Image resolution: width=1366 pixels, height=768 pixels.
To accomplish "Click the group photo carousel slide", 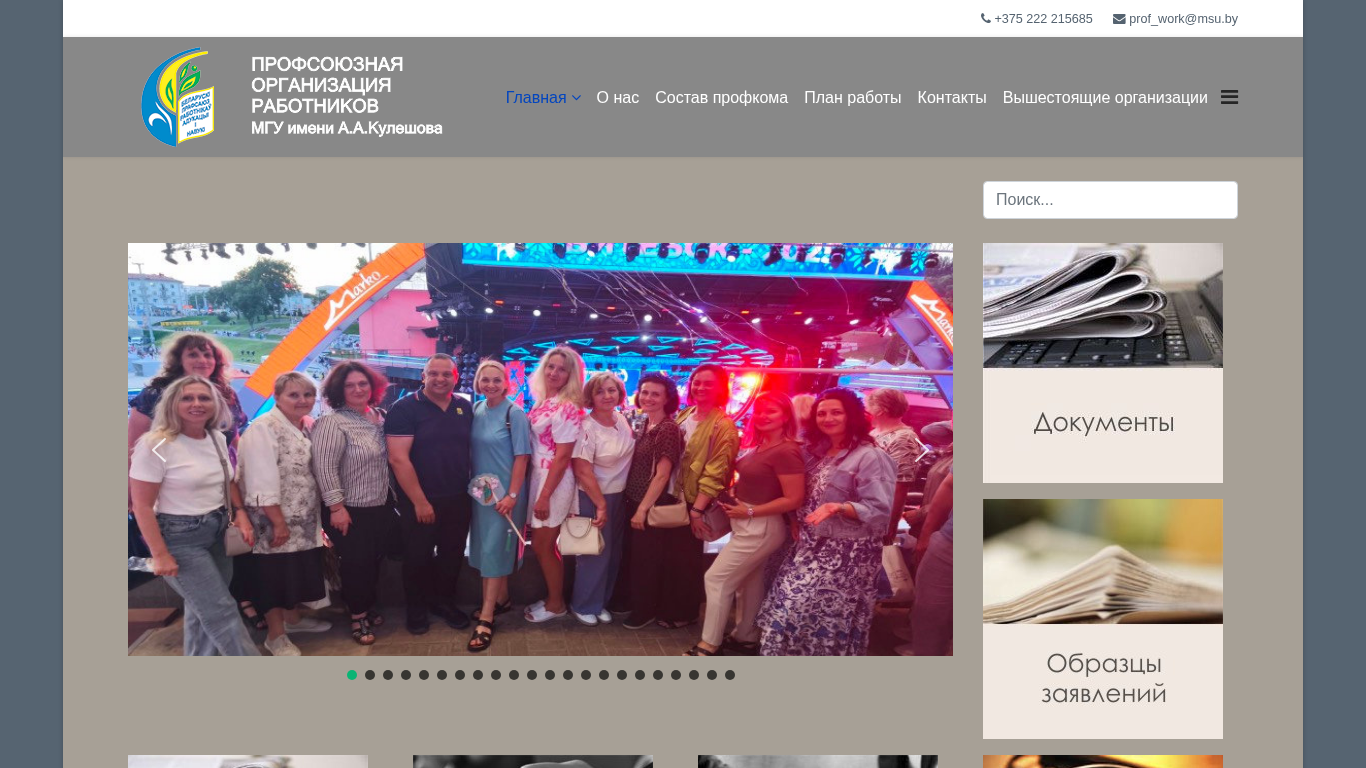I will click(540, 449).
